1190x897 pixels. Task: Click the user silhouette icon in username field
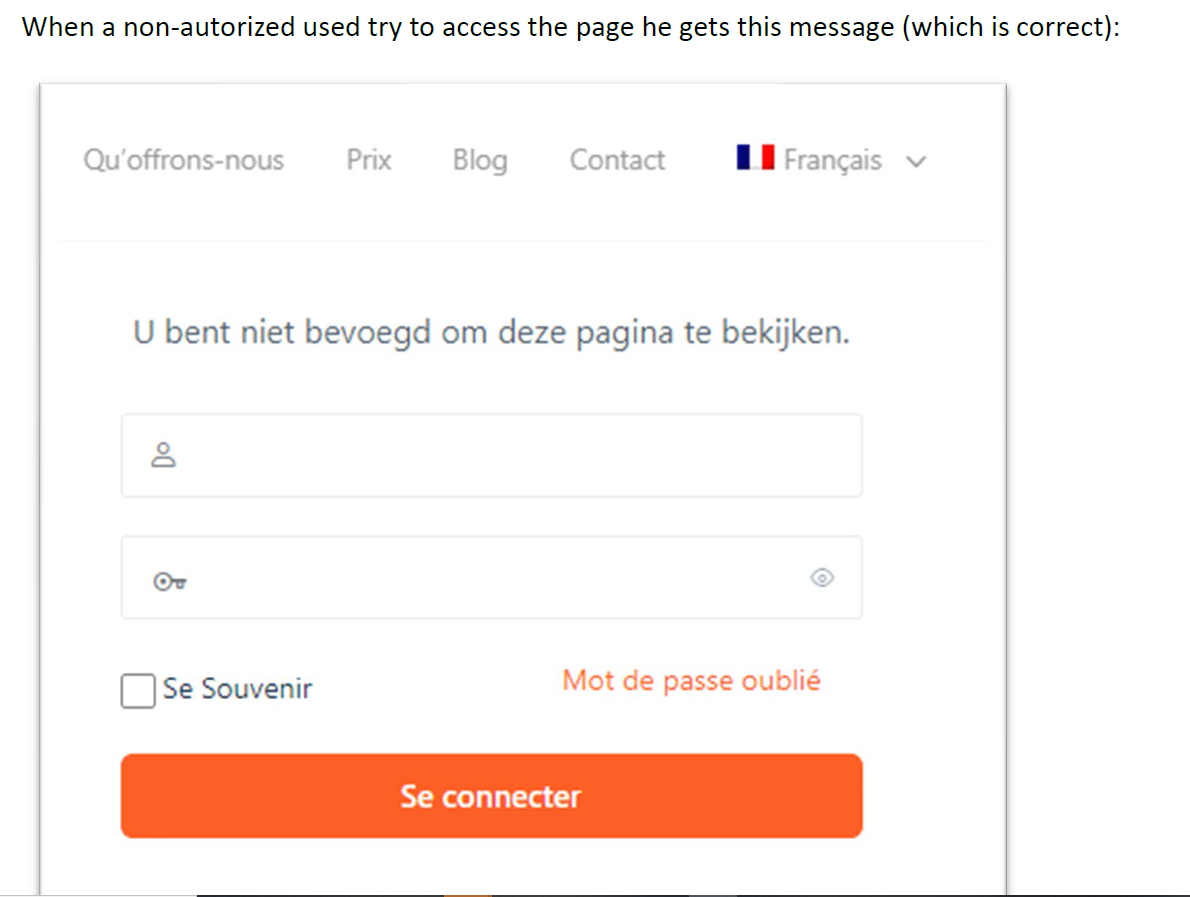click(163, 455)
